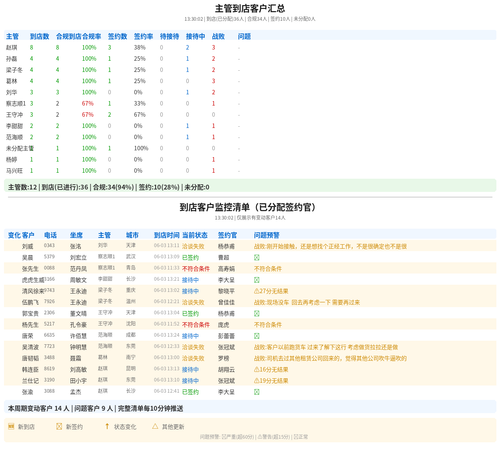
Task: Click customer 郭宝贵 in monitoring list
Action: click(30, 313)
